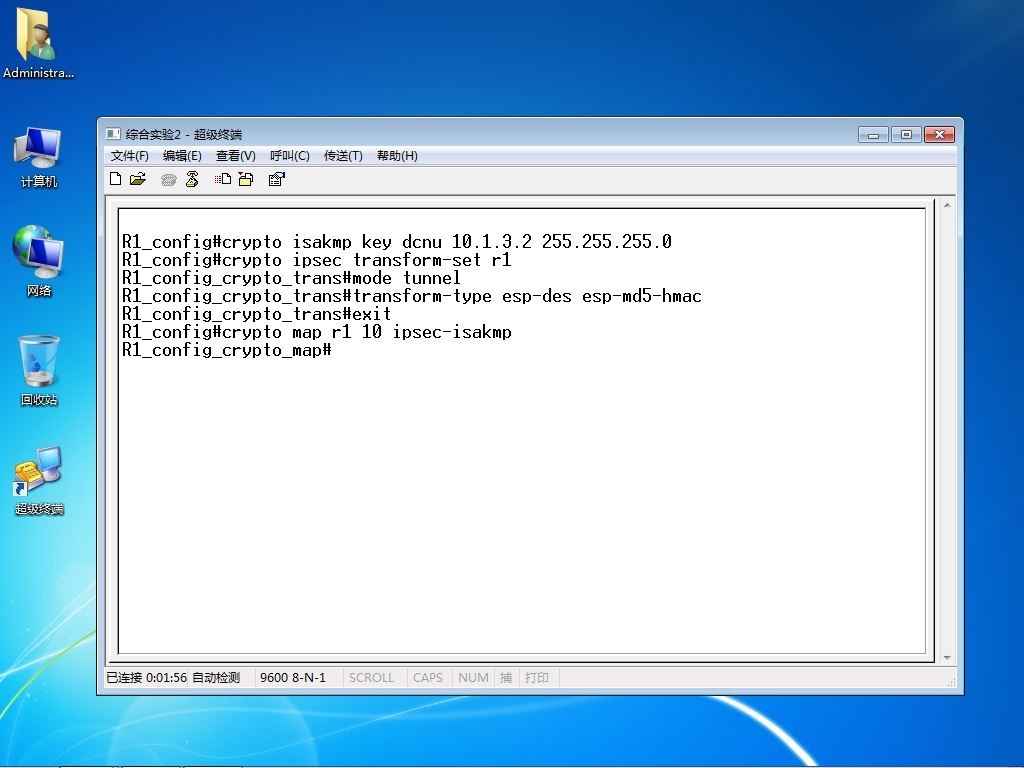Image resolution: width=1024 pixels, height=768 pixels.
Task: Open the 编辑(E) menu
Action: click(182, 155)
